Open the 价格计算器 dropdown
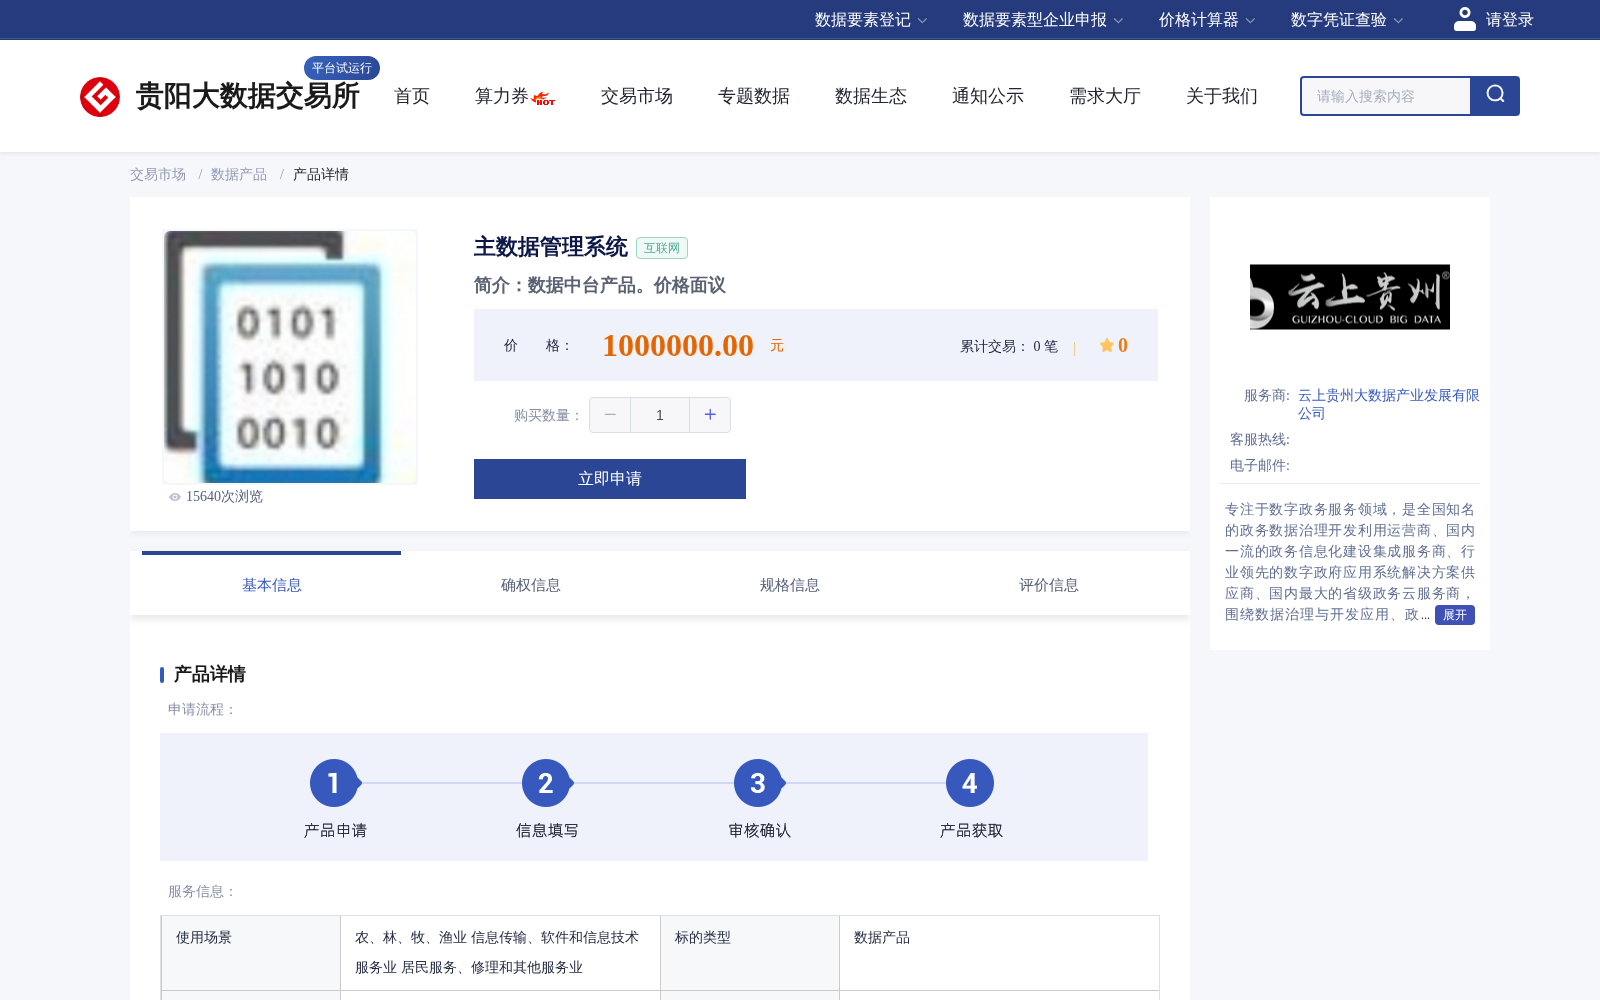The image size is (1600, 1000). click(x=1207, y=20)
